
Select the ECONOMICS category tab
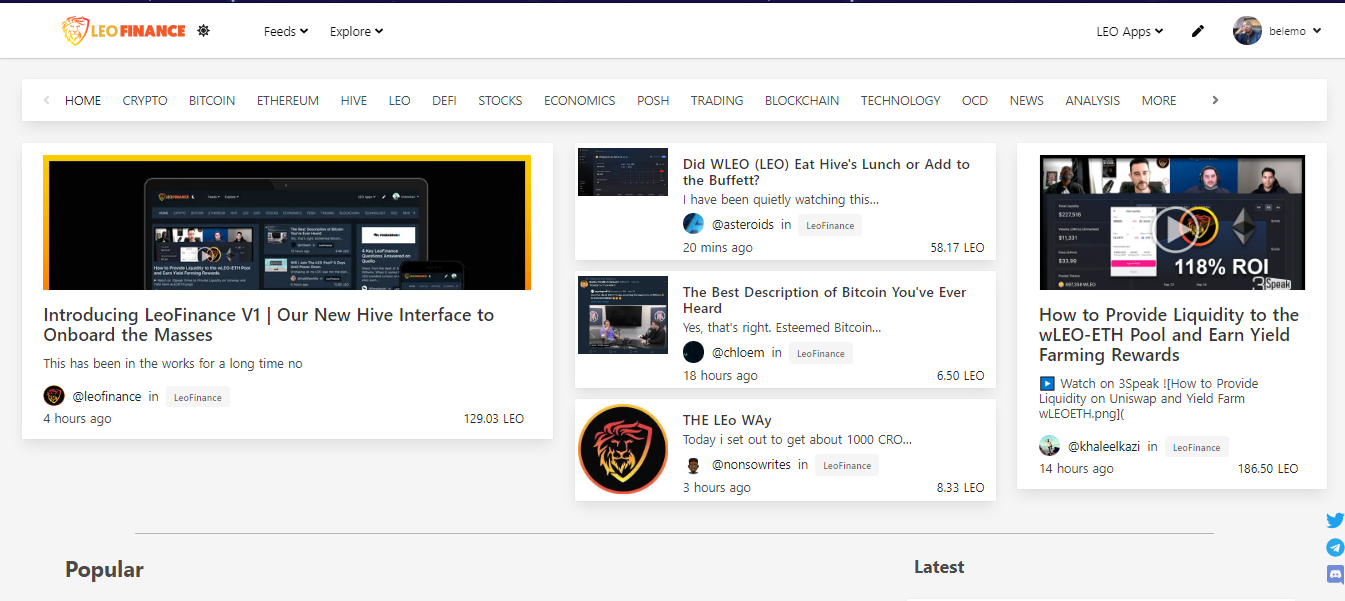[580, 100]
